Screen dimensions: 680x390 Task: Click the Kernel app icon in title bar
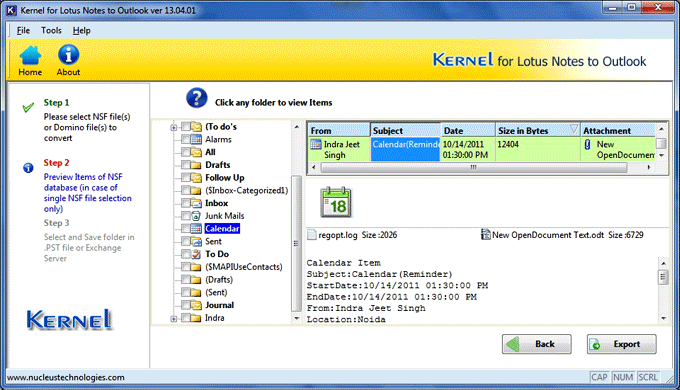click(12, 10)
